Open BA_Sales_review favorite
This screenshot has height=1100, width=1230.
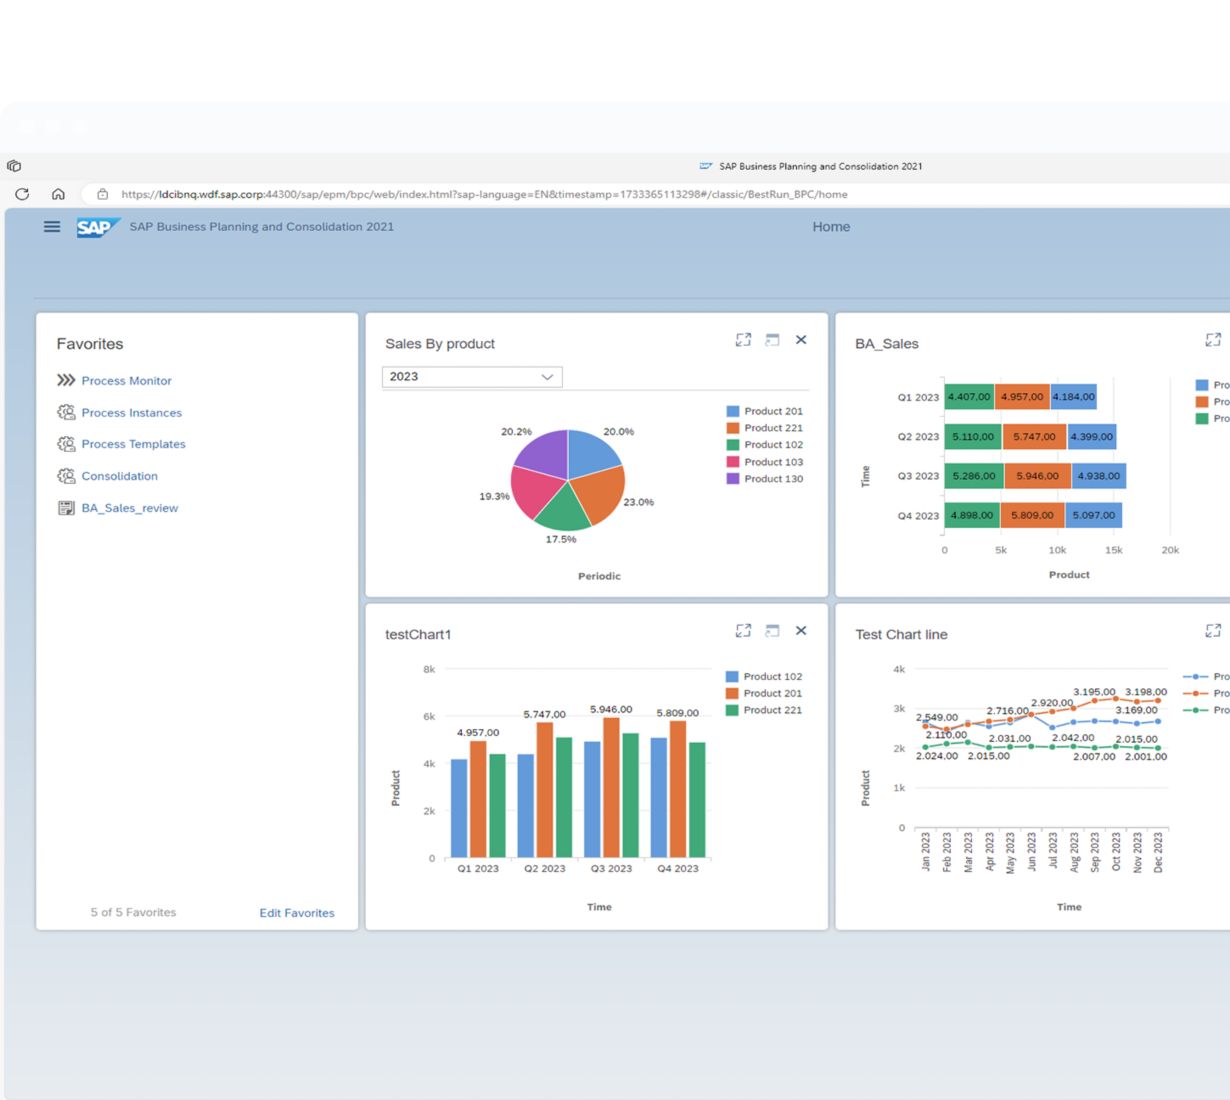point(129,508)
